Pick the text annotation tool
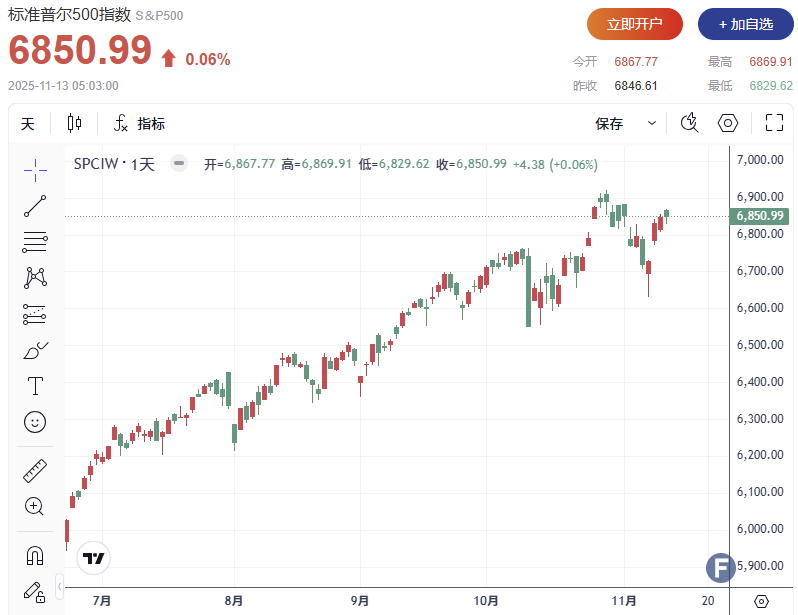This screenshot has height=615, width=798. (x=35, y=386)
